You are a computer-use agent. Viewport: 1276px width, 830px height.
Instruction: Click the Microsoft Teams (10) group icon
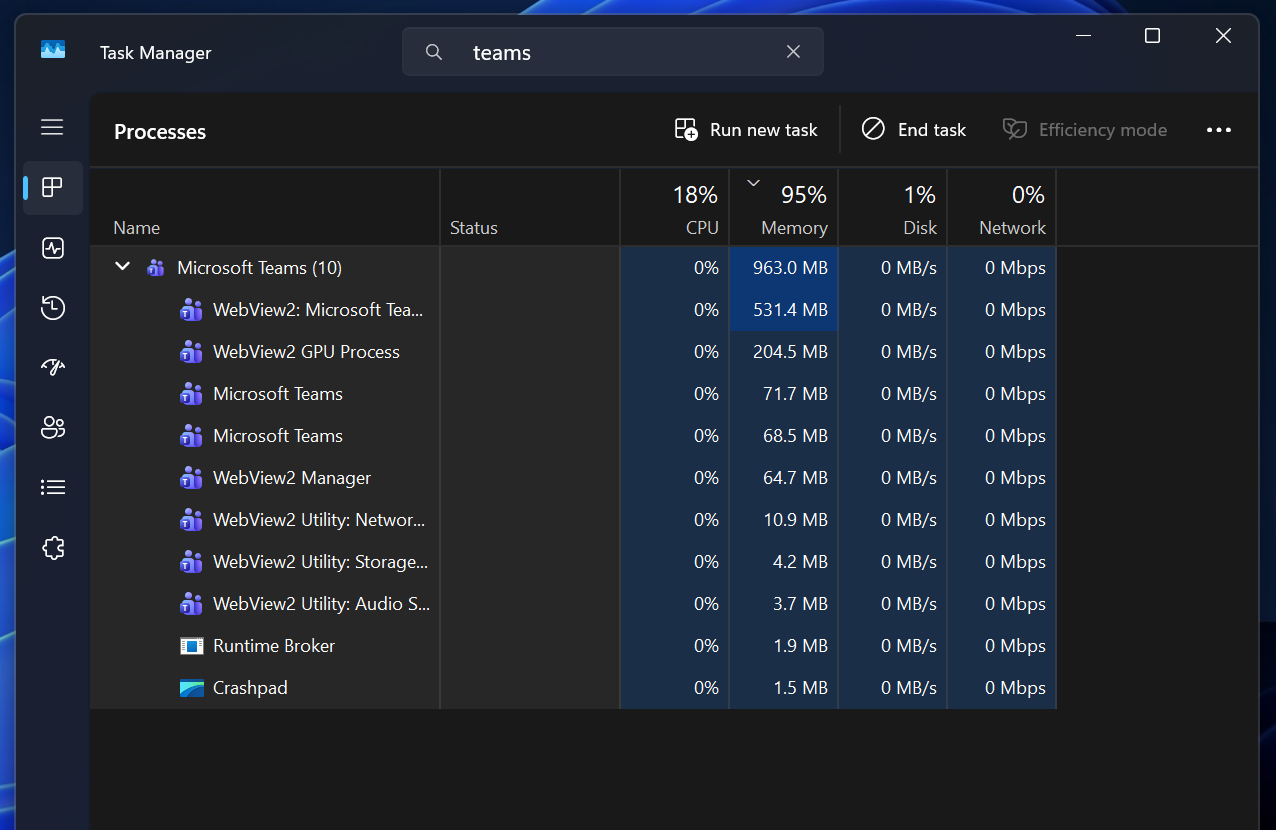click(x=155, y=268)
